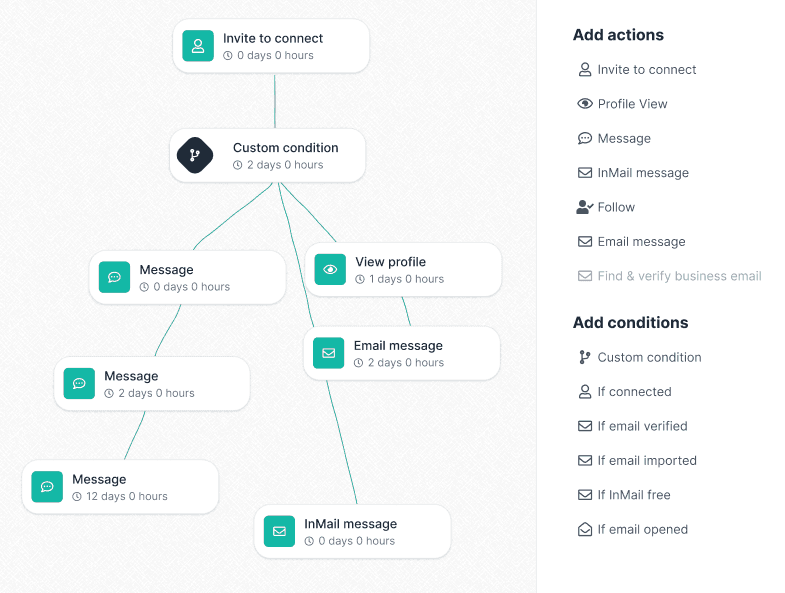
Task: Add the Message action from sidebar
Action: 623,139
